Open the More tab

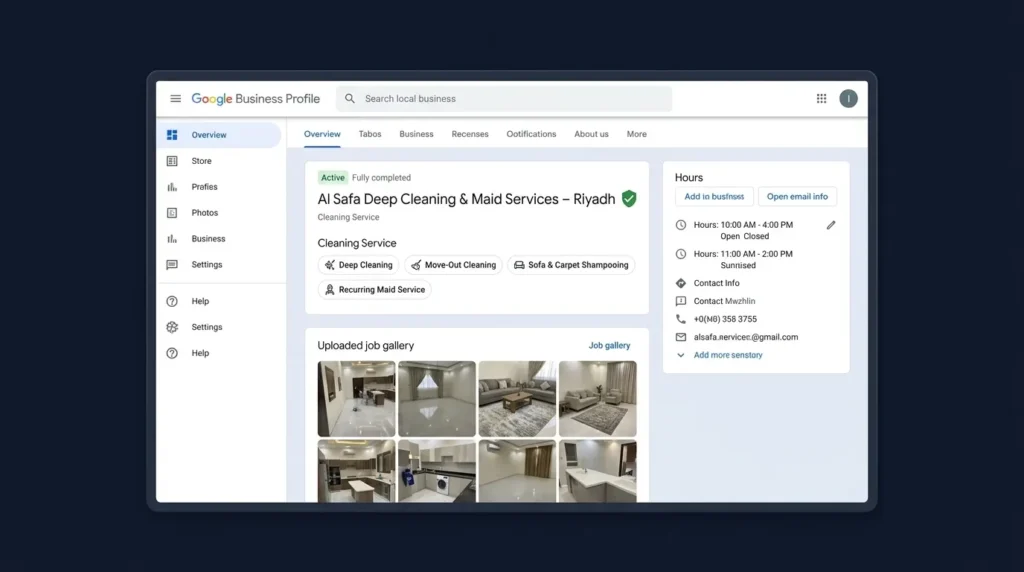637,134
